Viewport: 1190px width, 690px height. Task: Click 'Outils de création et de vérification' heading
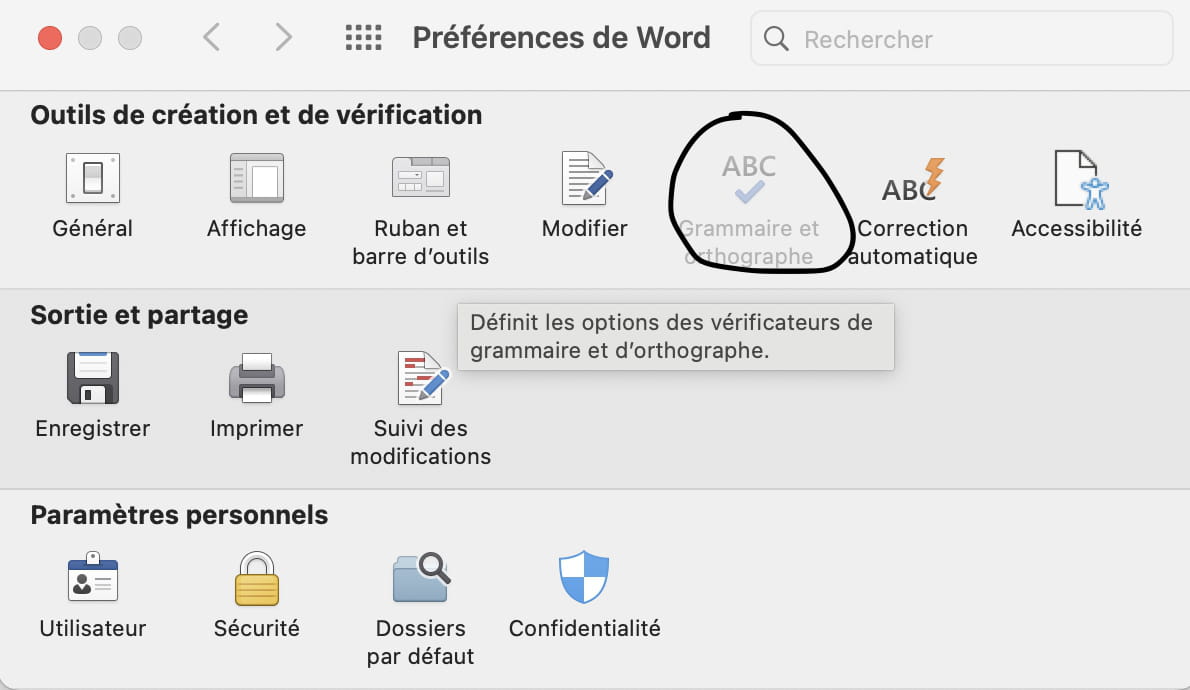(x=257, y=115)
